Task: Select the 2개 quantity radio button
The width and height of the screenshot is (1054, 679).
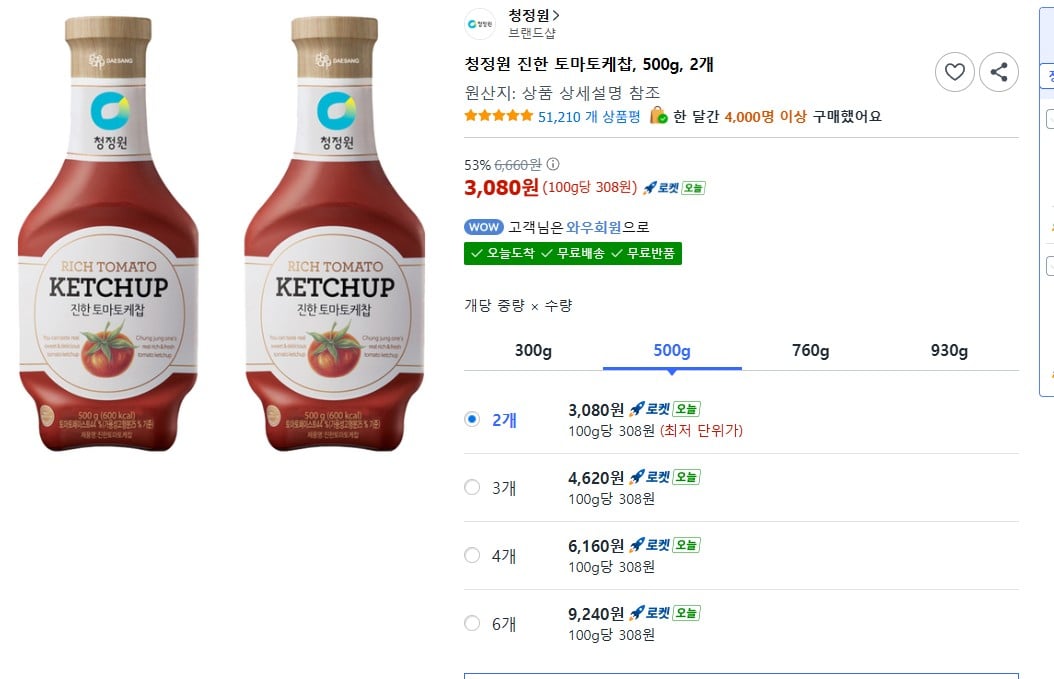Action: pos(471,419)
